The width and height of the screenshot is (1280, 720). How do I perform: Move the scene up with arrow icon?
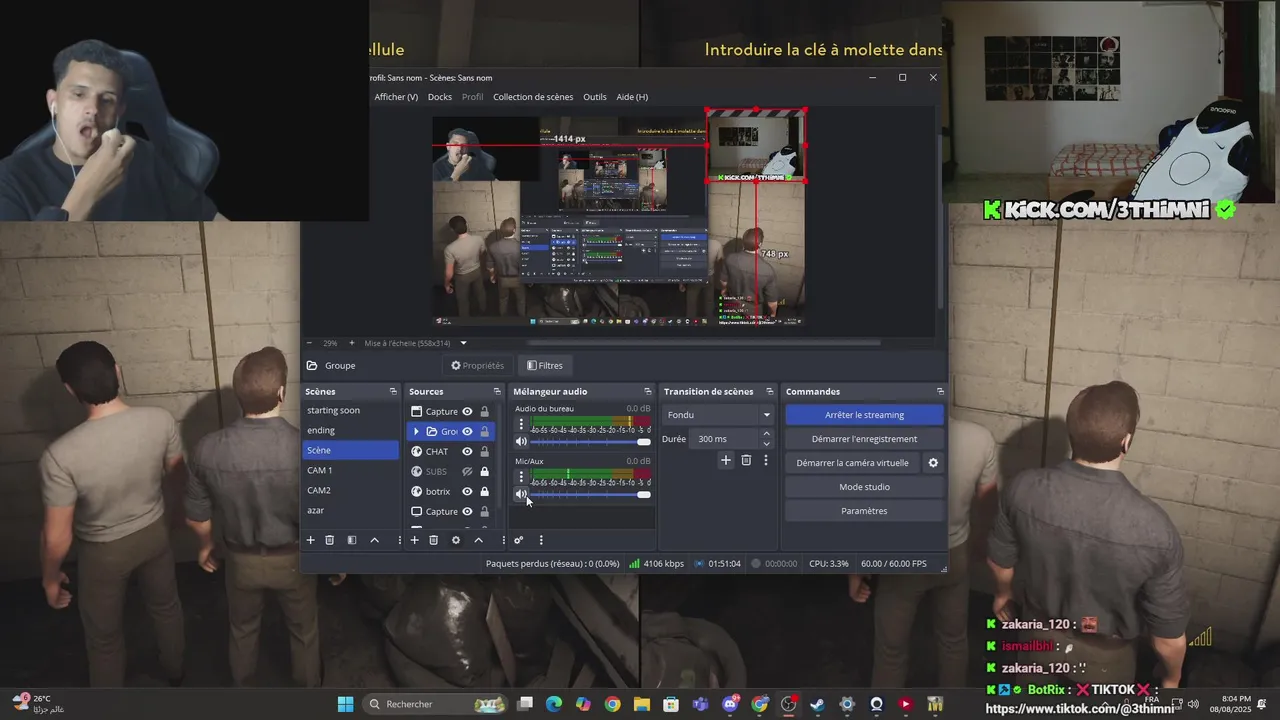(374, 540)
